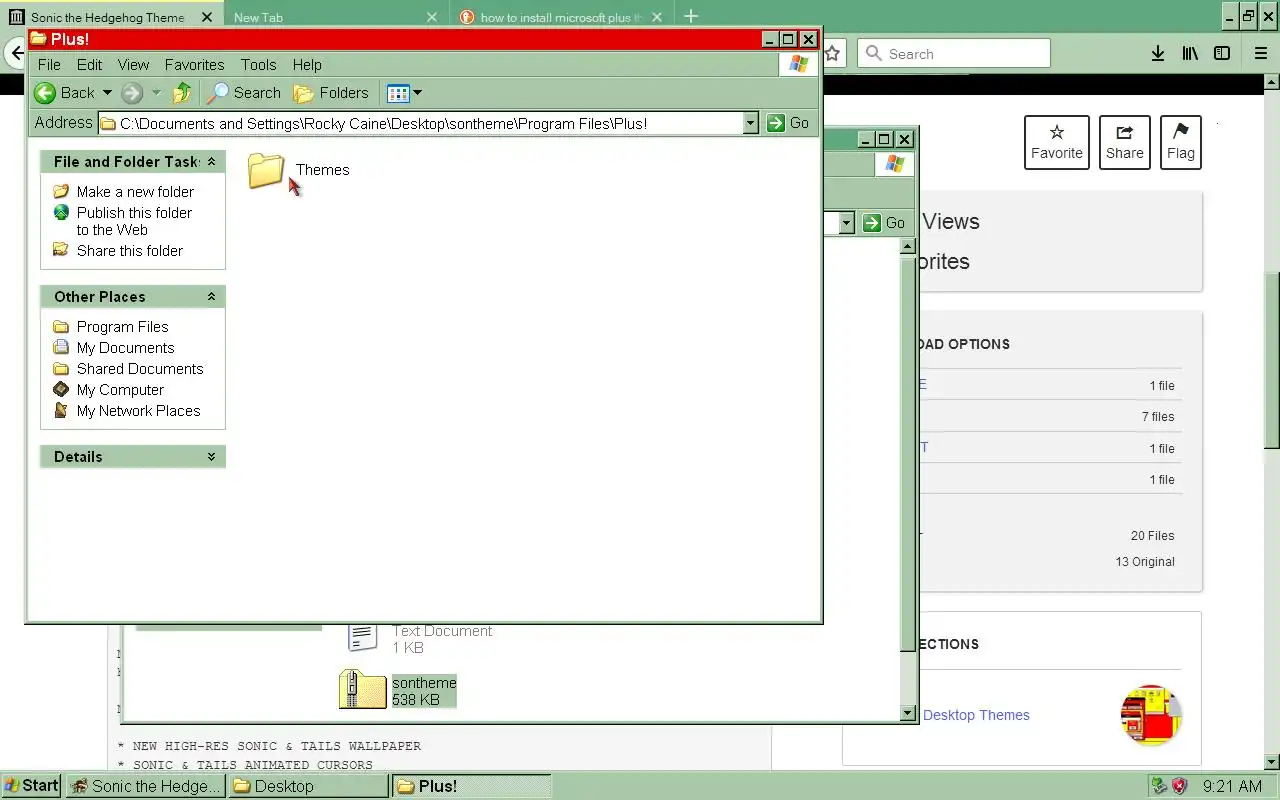Switch to Sonic the Hedge... taskbar item

146,786
